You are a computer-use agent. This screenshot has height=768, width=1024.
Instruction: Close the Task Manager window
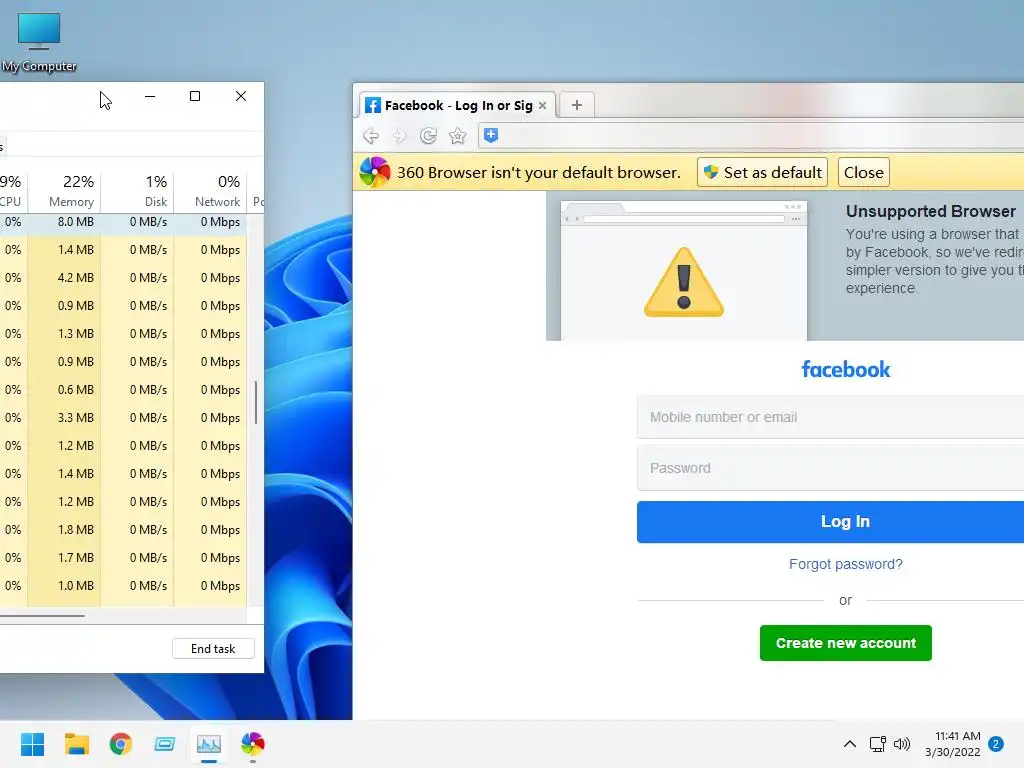[x=241, y=97]
